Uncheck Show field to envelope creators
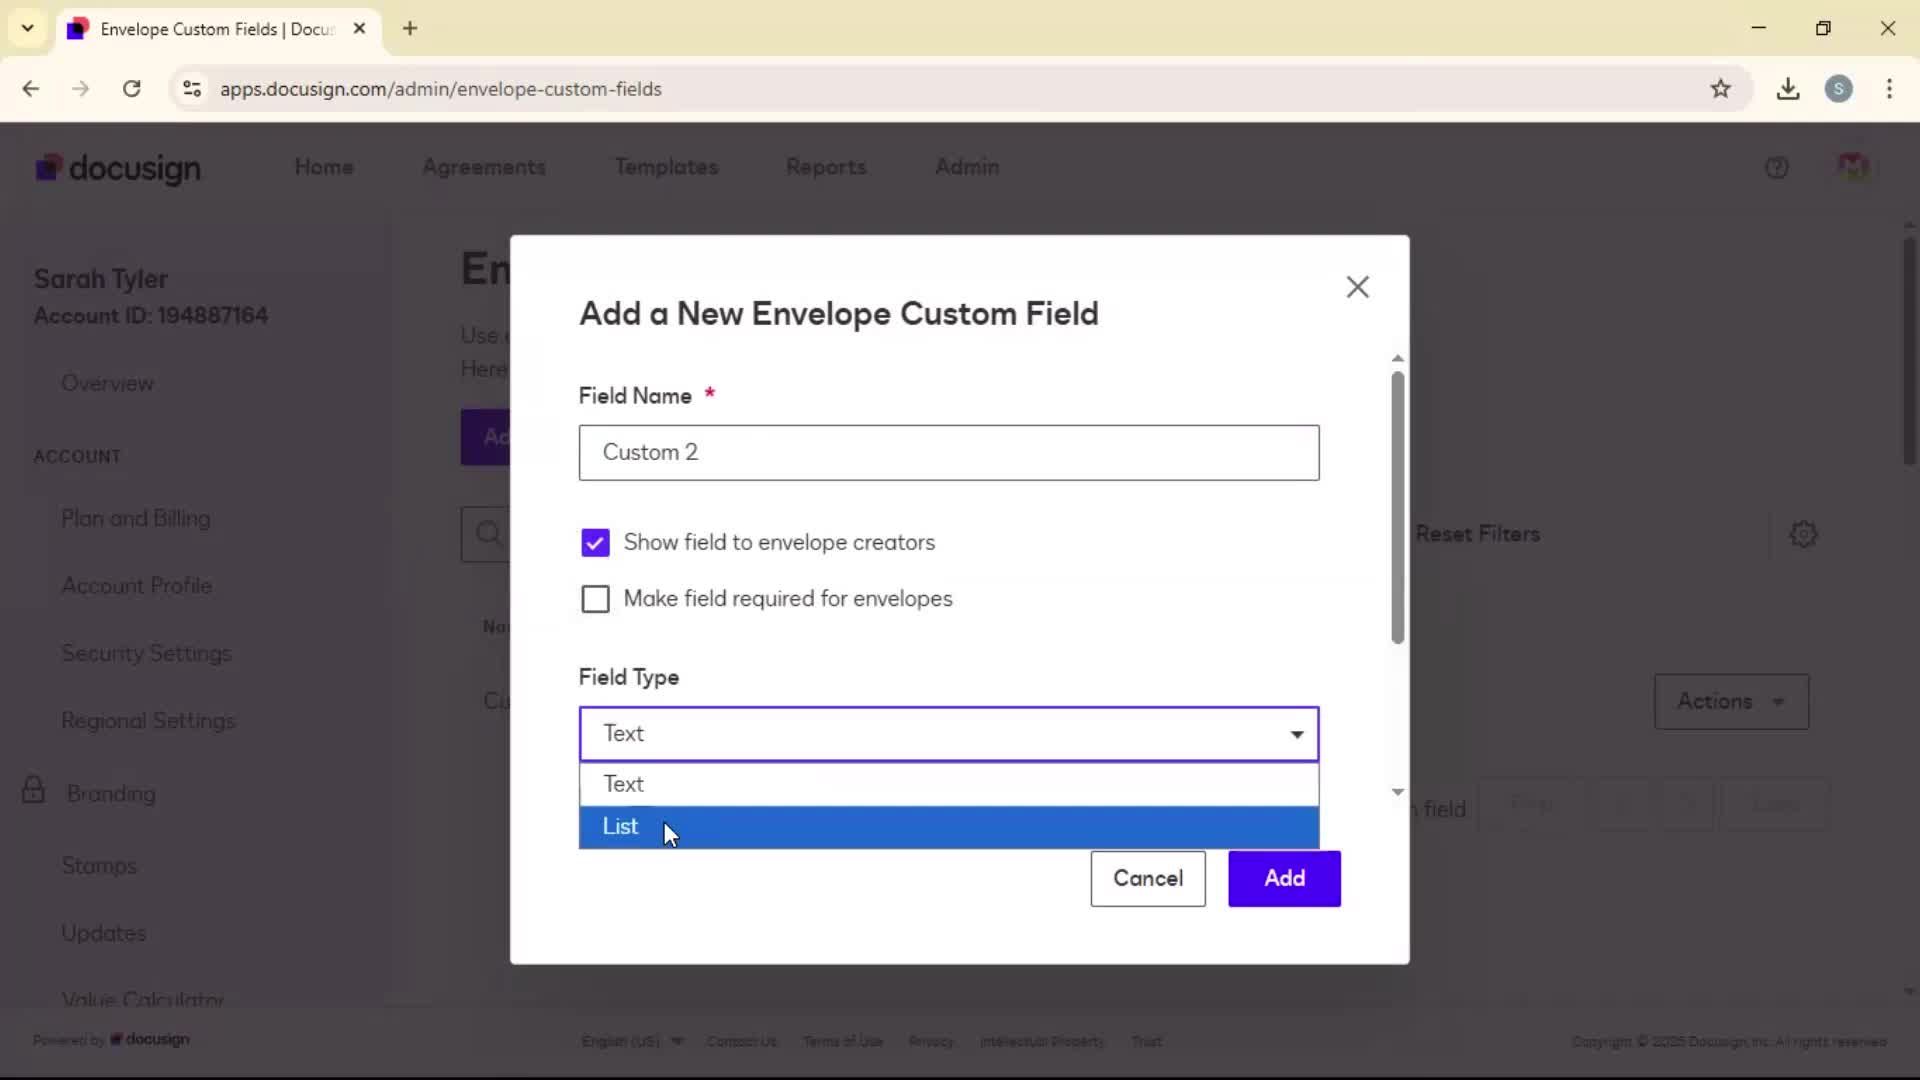Screen dimensions: 1920x1080 595,543
